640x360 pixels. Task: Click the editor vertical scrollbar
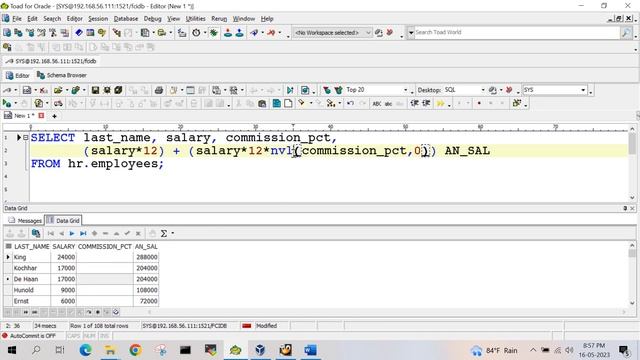632,163
